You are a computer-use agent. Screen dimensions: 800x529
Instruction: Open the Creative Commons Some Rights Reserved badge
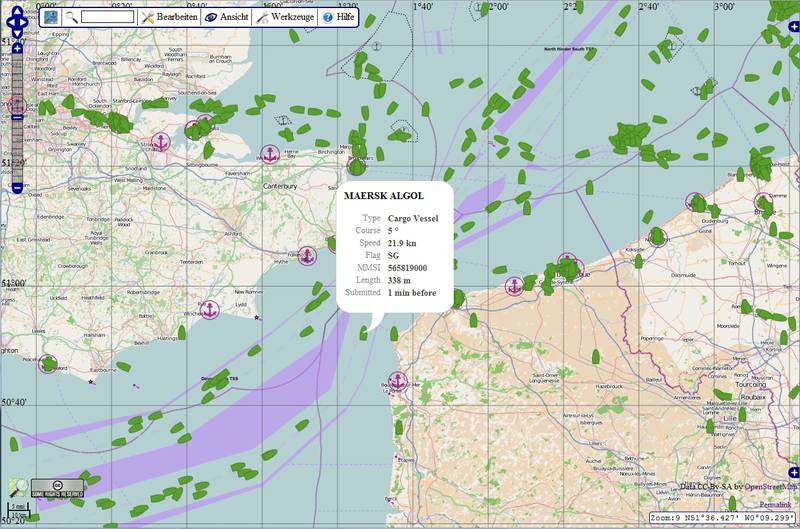[57, 488]
